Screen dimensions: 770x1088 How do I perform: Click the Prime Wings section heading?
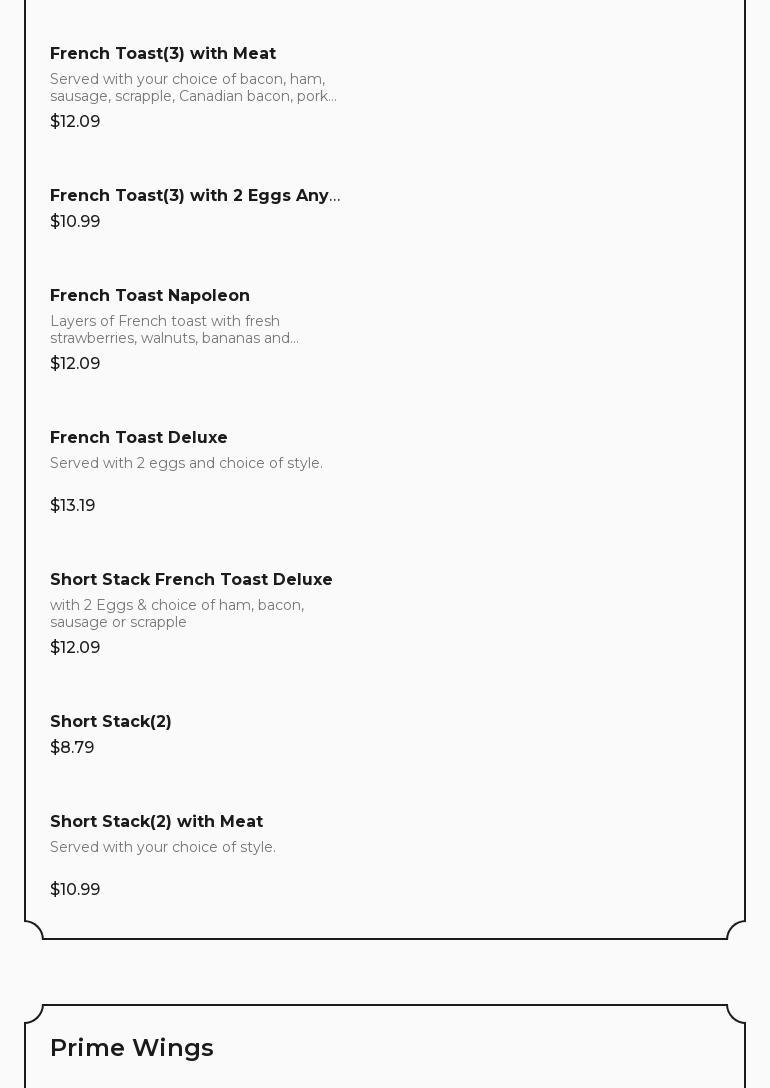[x=132, y=1048]
